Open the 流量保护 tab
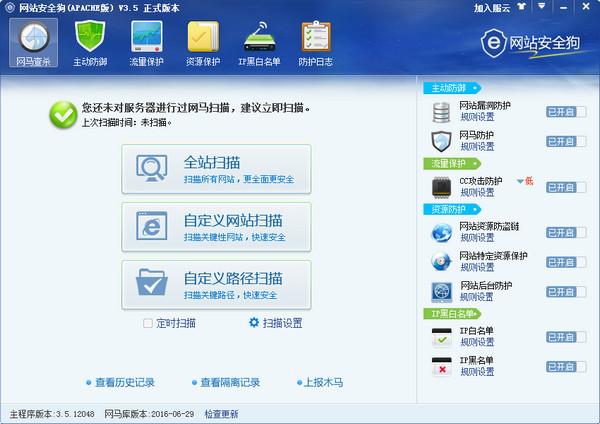 click(147, 42)
